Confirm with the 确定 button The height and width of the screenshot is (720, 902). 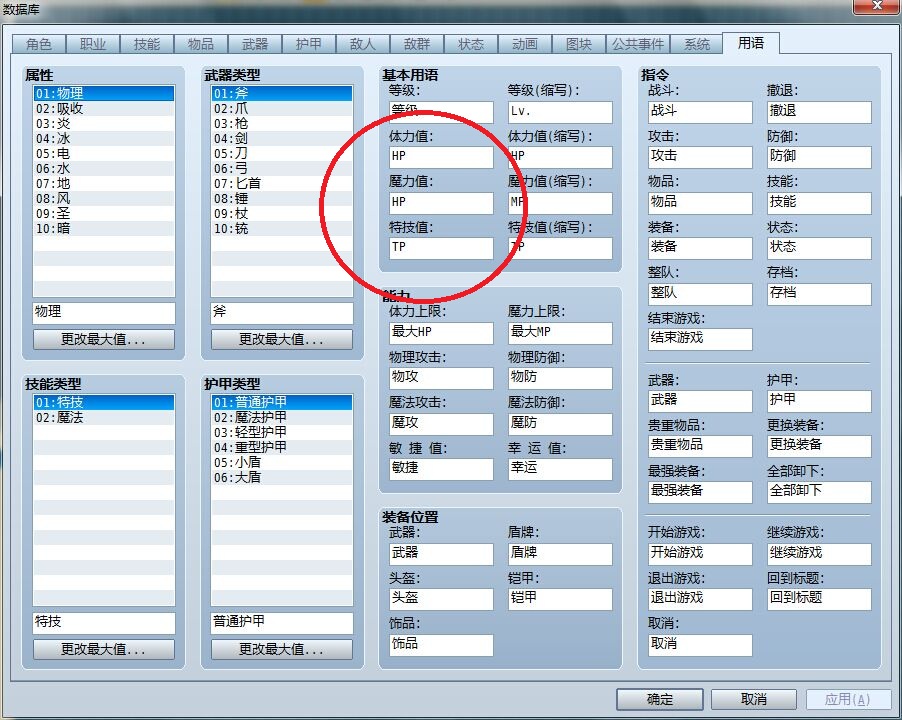[660, 699]
